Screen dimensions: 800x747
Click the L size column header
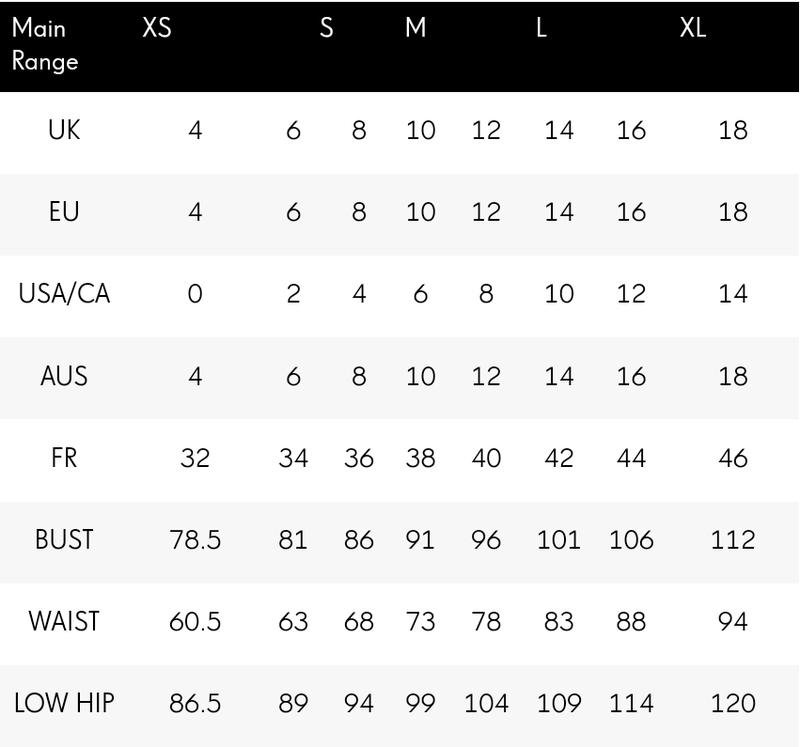coord(541,29)
